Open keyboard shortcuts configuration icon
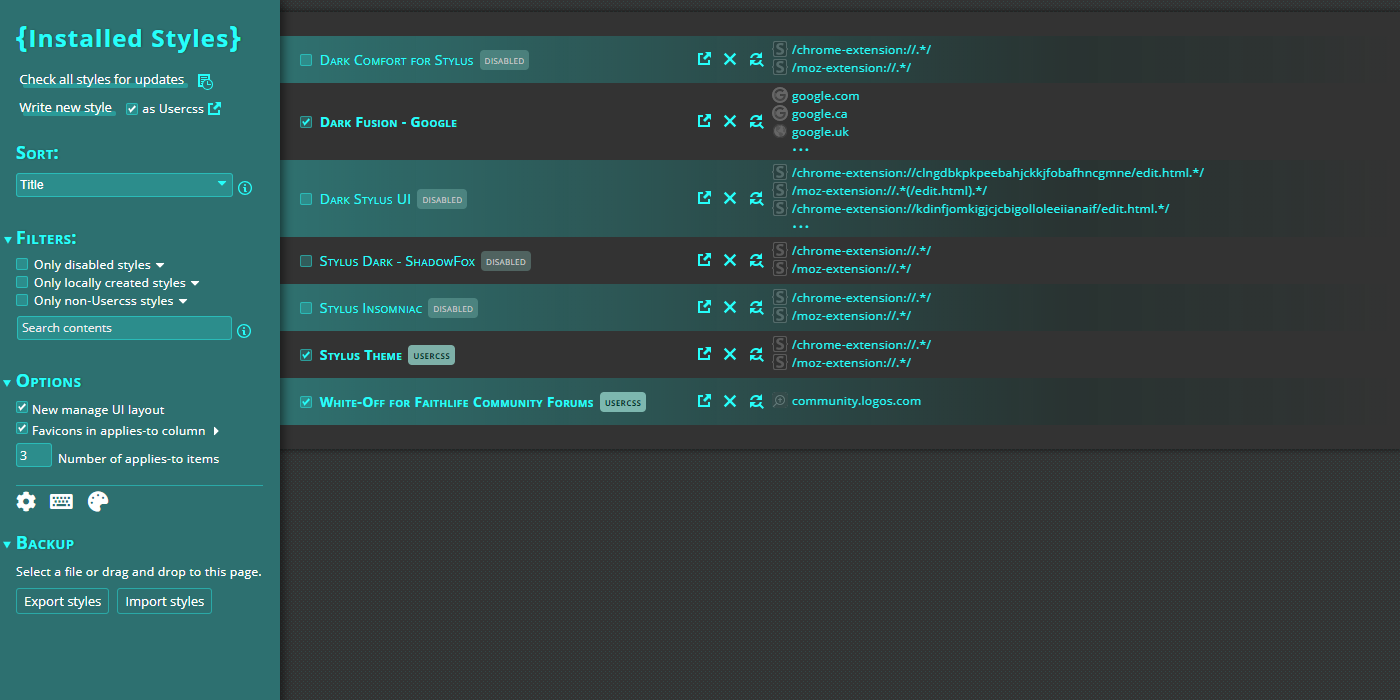 point(61,501)
